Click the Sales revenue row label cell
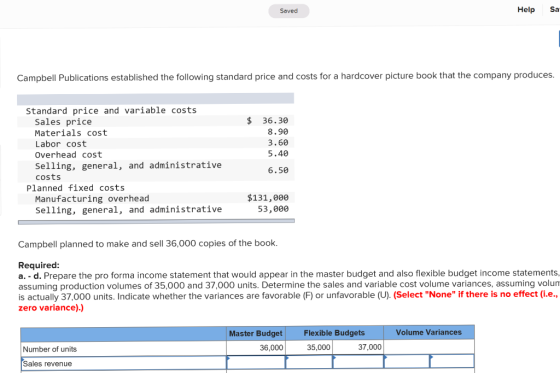This screenshot has height=373, width=560. pyautogui.click(x=124, y=363)
